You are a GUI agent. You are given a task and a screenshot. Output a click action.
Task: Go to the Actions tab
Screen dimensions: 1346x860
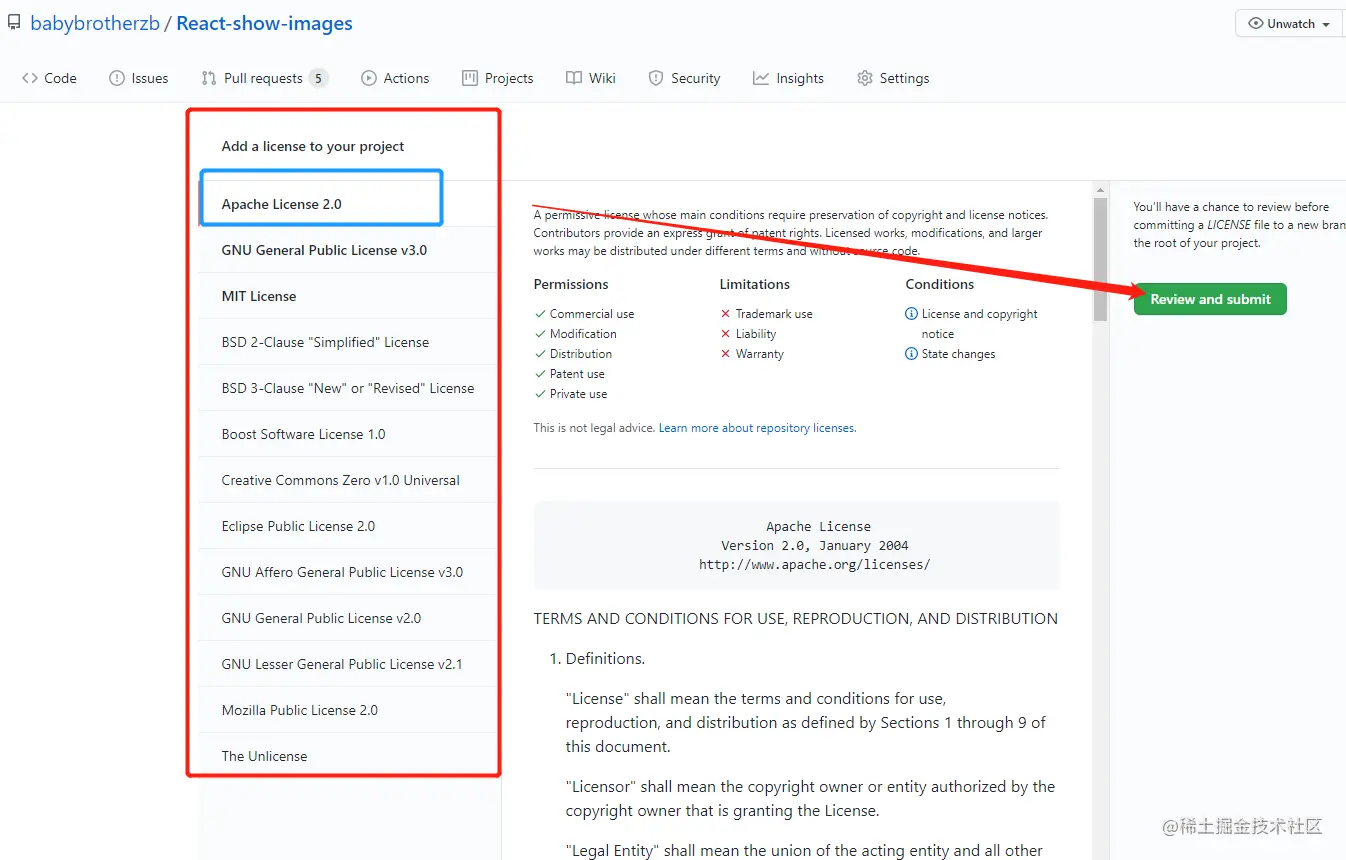(x=395, y=78)
